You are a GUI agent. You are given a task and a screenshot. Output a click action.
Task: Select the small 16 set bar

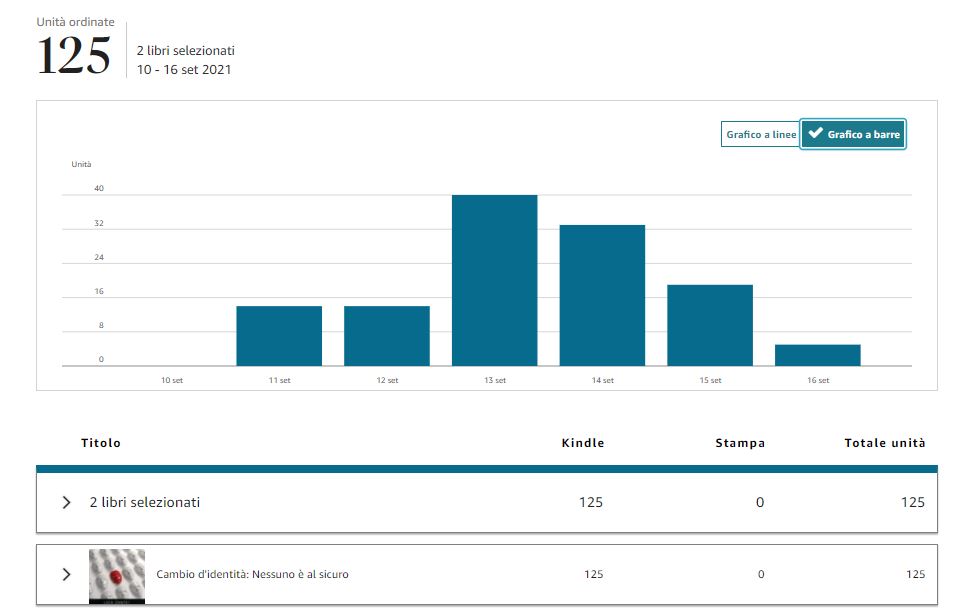817,355
